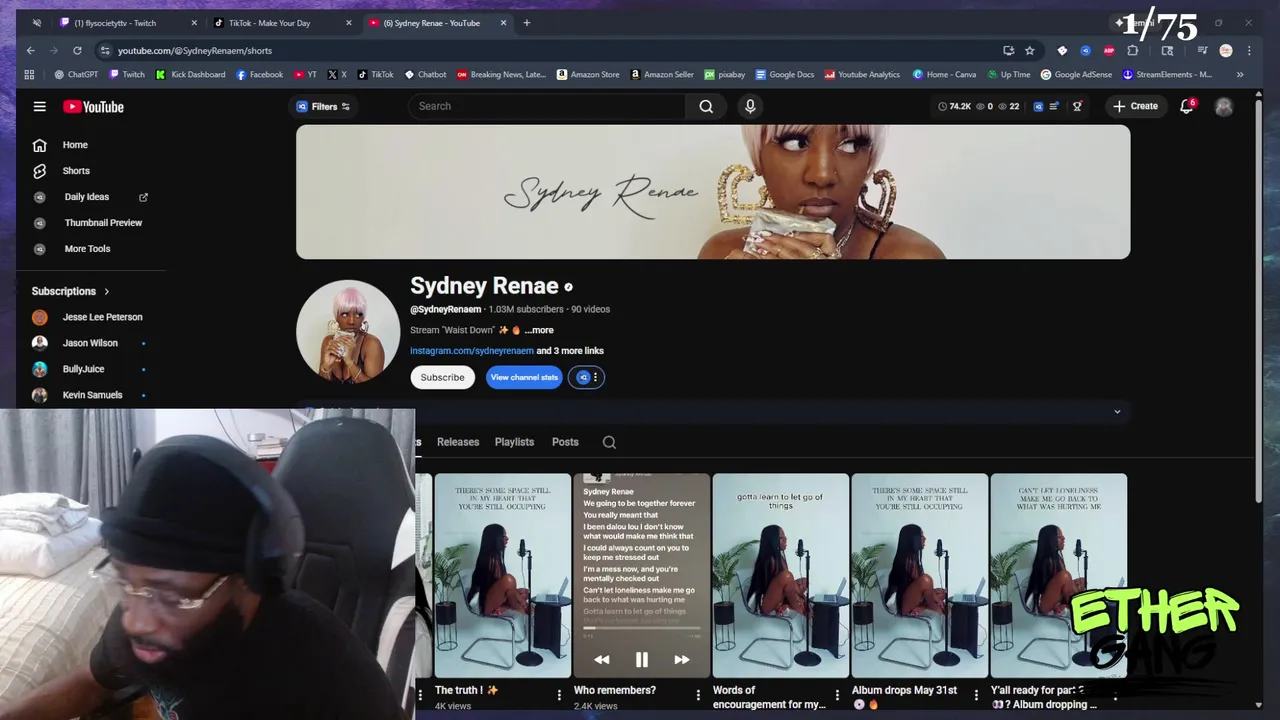Switch to the Releases tab
Viewport: 1280px width, 720px height.
pos(458,442)
